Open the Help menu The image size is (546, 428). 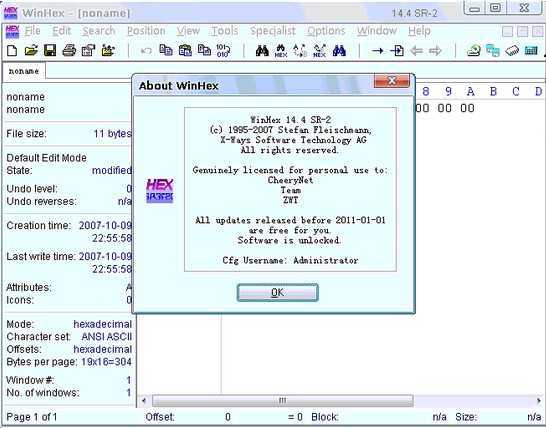pyautogui.click(x=419, y=31)
